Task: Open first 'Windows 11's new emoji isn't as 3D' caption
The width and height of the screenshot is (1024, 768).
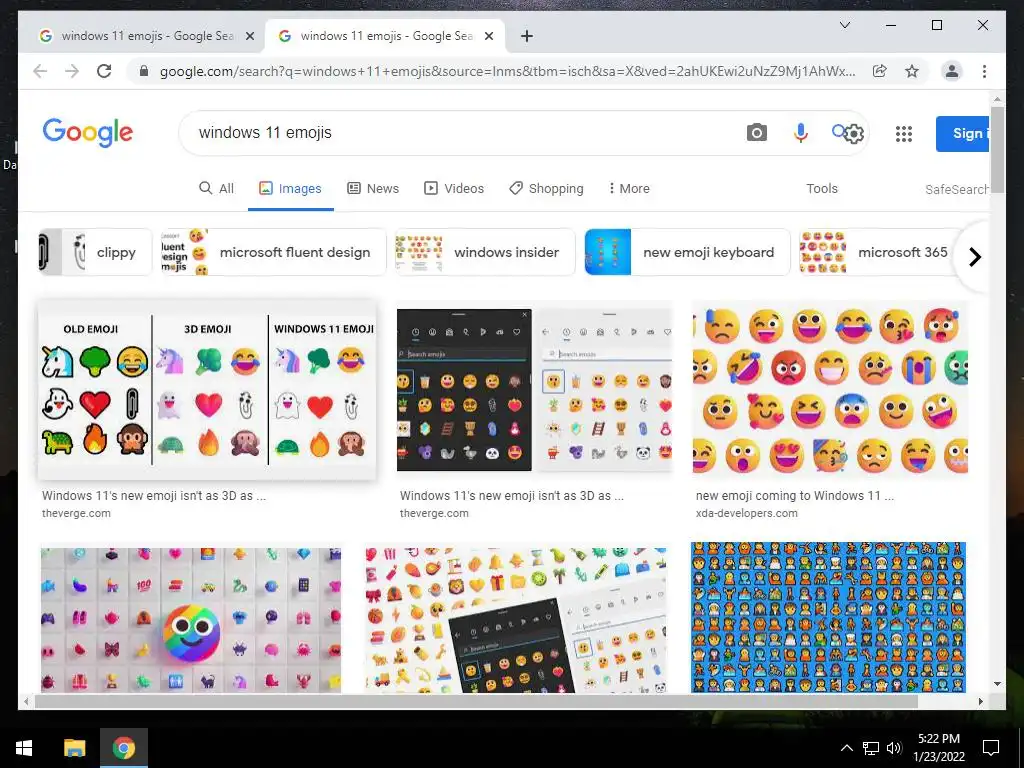Action: 154,496
